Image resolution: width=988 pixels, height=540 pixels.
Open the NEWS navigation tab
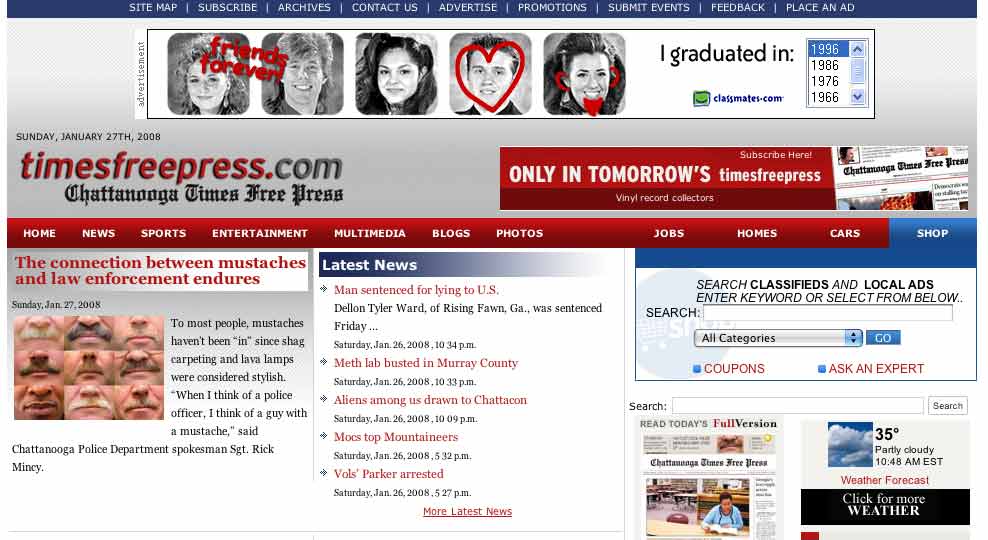click(x=98, y=233)
